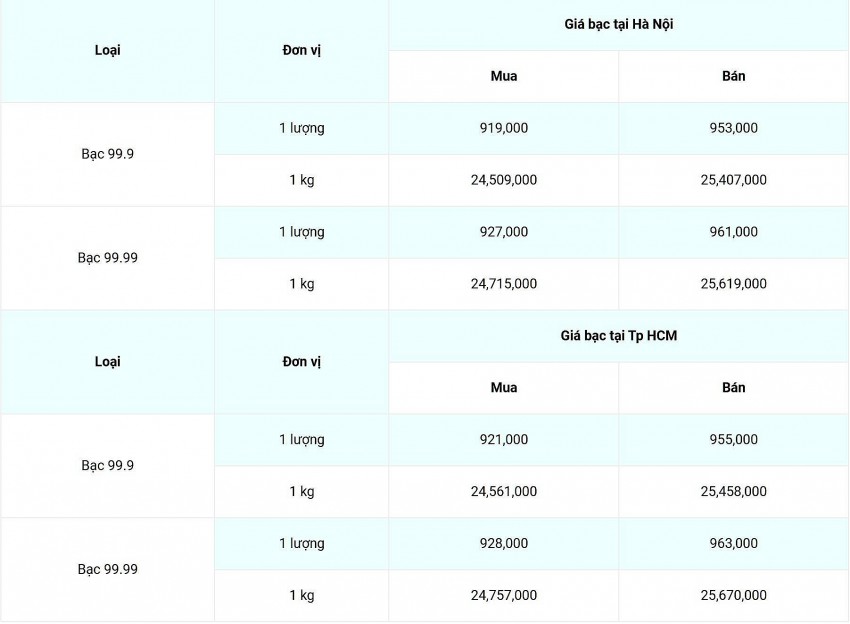
Task: Click the cell showing 25,458,000
Action: pyautogui.click(x=733, y=492)
